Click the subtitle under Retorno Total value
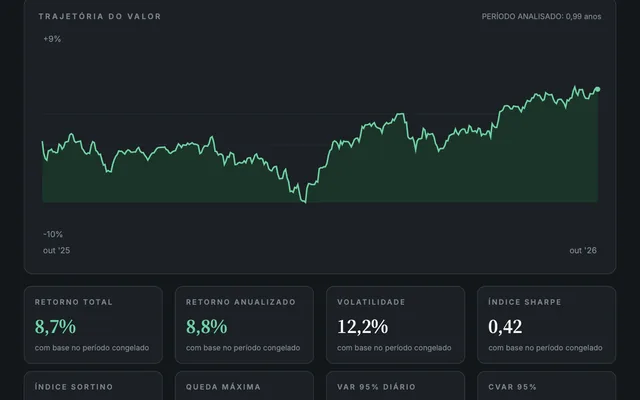The image size is (640, 400). (92, 348)
